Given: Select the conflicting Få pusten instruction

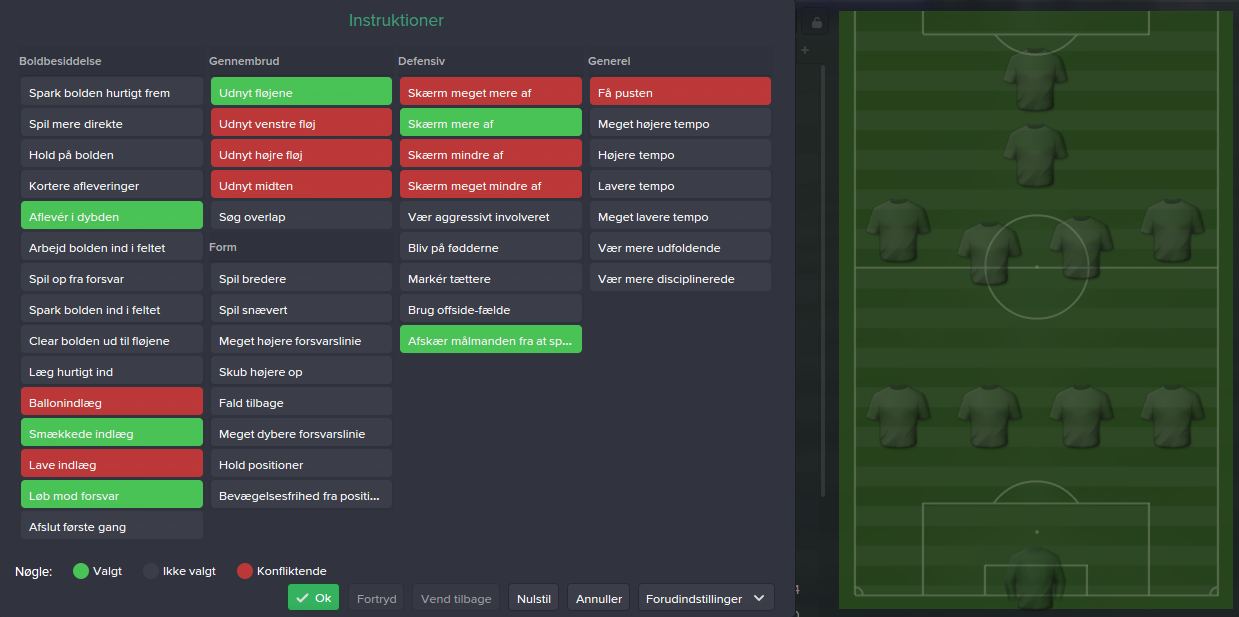Looking at the screenshot, I should click(680, 92).
